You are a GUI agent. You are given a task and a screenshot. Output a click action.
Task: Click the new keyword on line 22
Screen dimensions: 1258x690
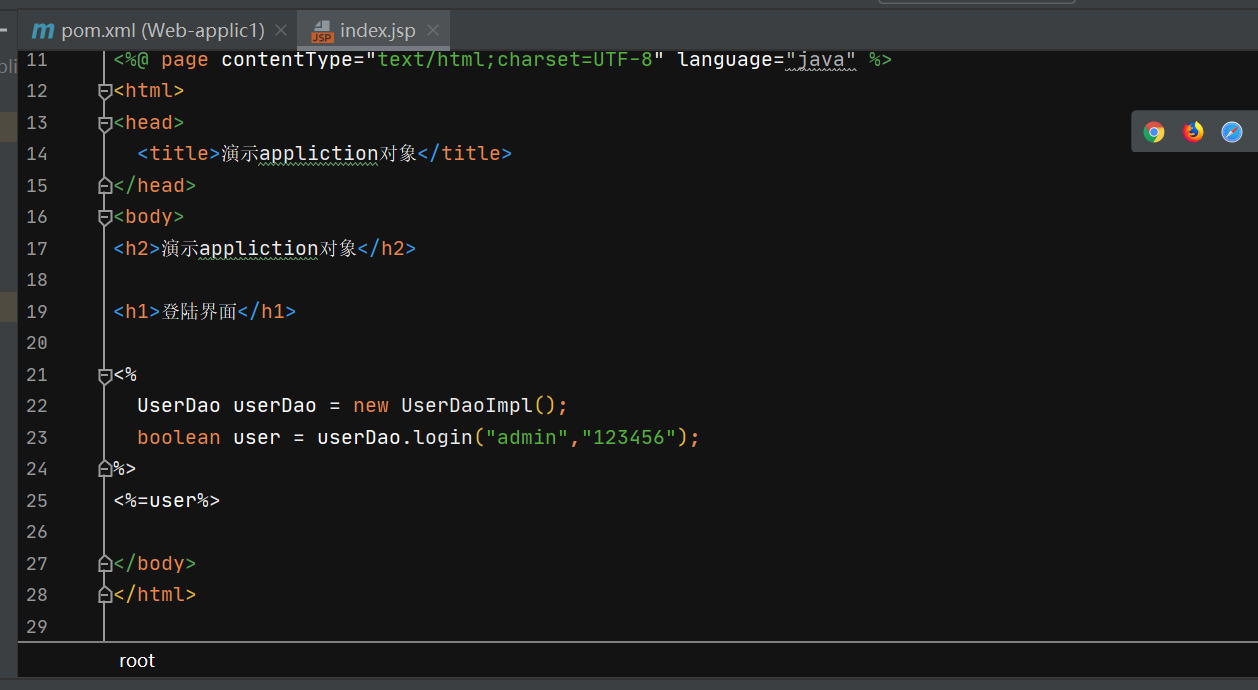[371, 406]
